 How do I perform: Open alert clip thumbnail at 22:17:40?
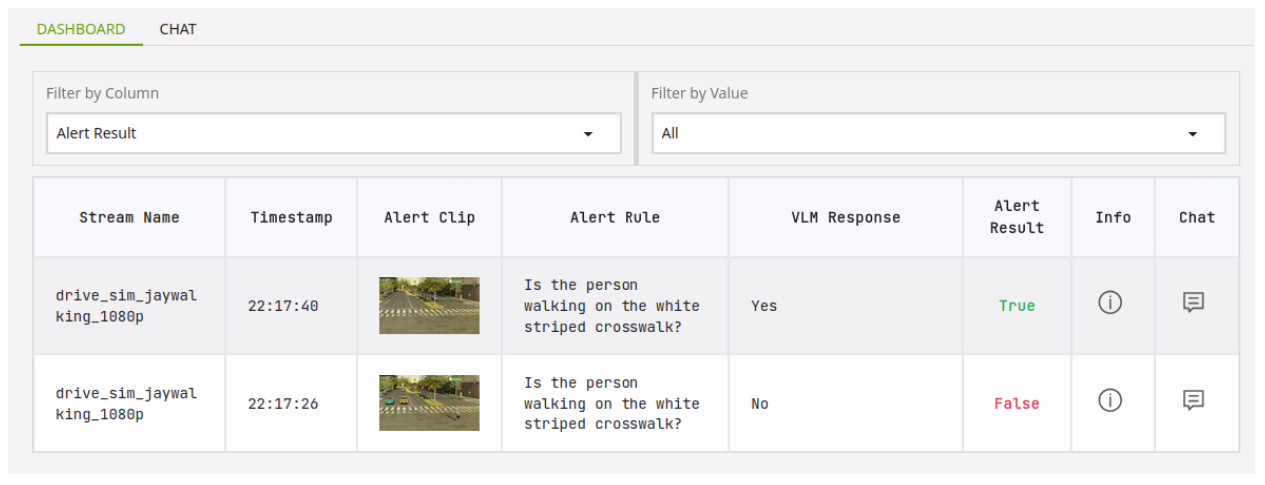tap(429, 305)
